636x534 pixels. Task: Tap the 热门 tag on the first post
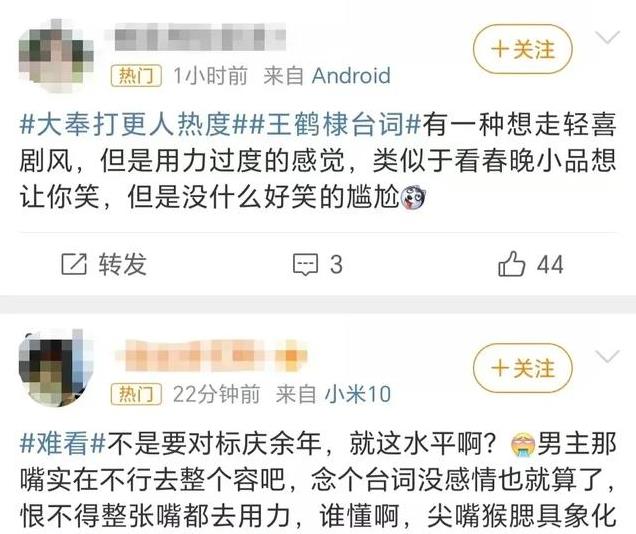[x=136, y=76]
